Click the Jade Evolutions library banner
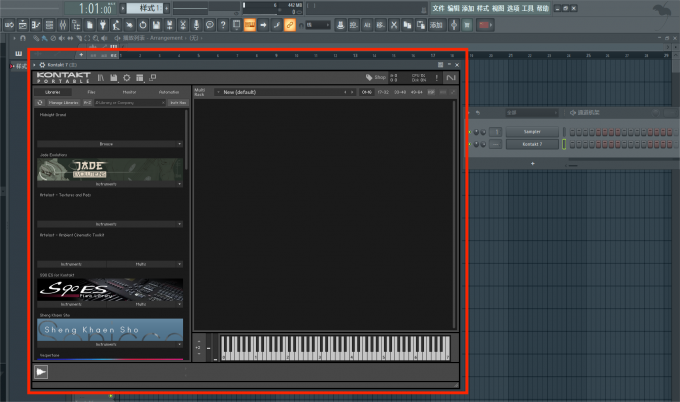Screen dimensions: 680x402 [x=110, y=170]
